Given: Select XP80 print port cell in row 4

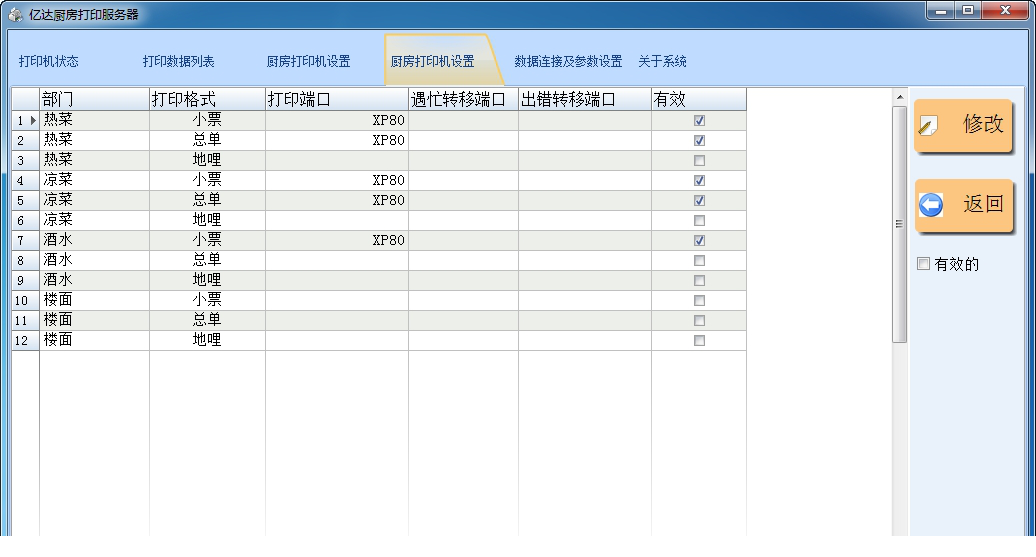Looking at the screenshot, I should (x=337, y=180).
